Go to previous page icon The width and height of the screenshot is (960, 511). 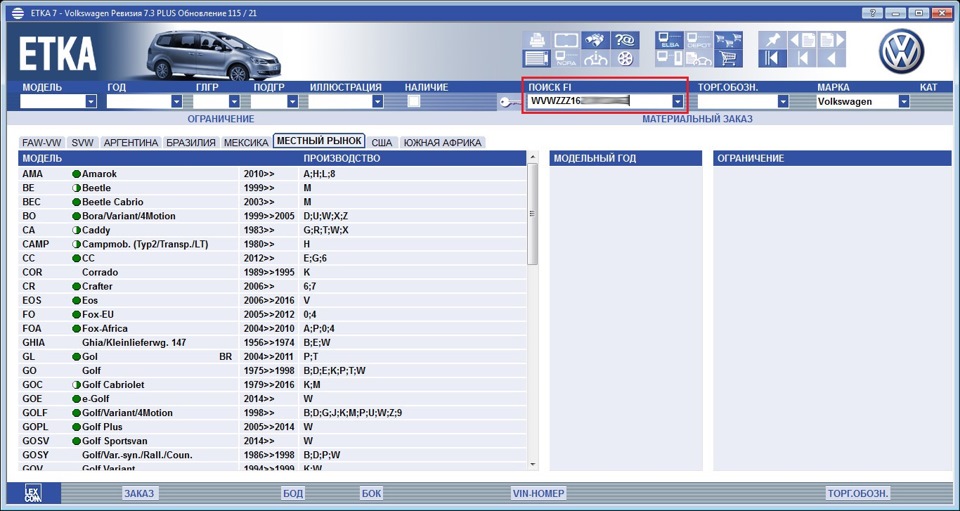point(802,40)
